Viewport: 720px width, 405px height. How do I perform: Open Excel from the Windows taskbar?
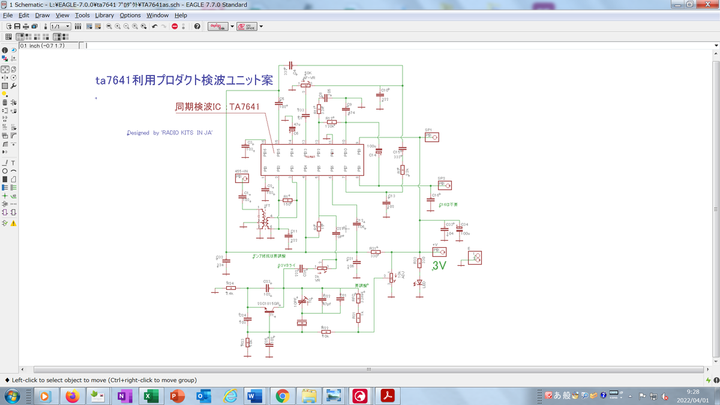152,396
